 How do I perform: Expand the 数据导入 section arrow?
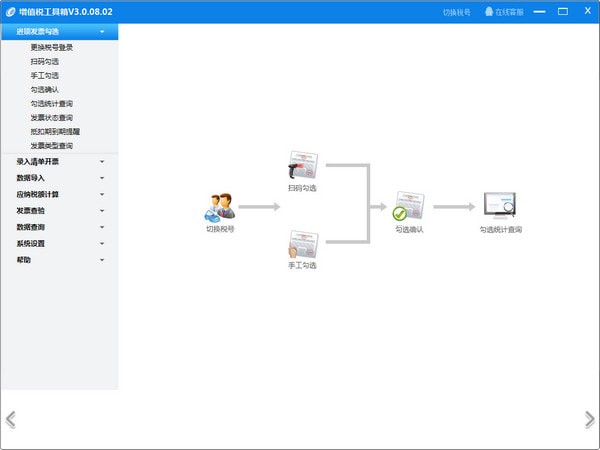point(102,178)
